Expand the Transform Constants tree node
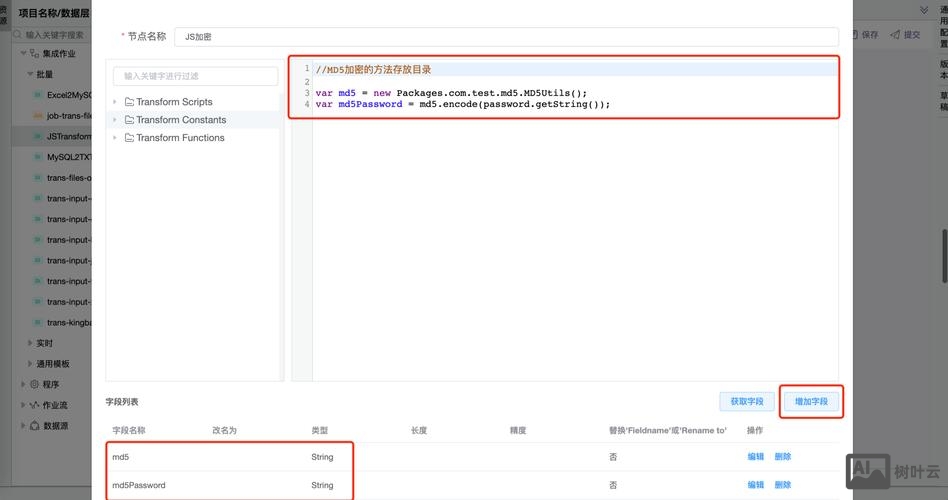948x500 pixels. 116,120
